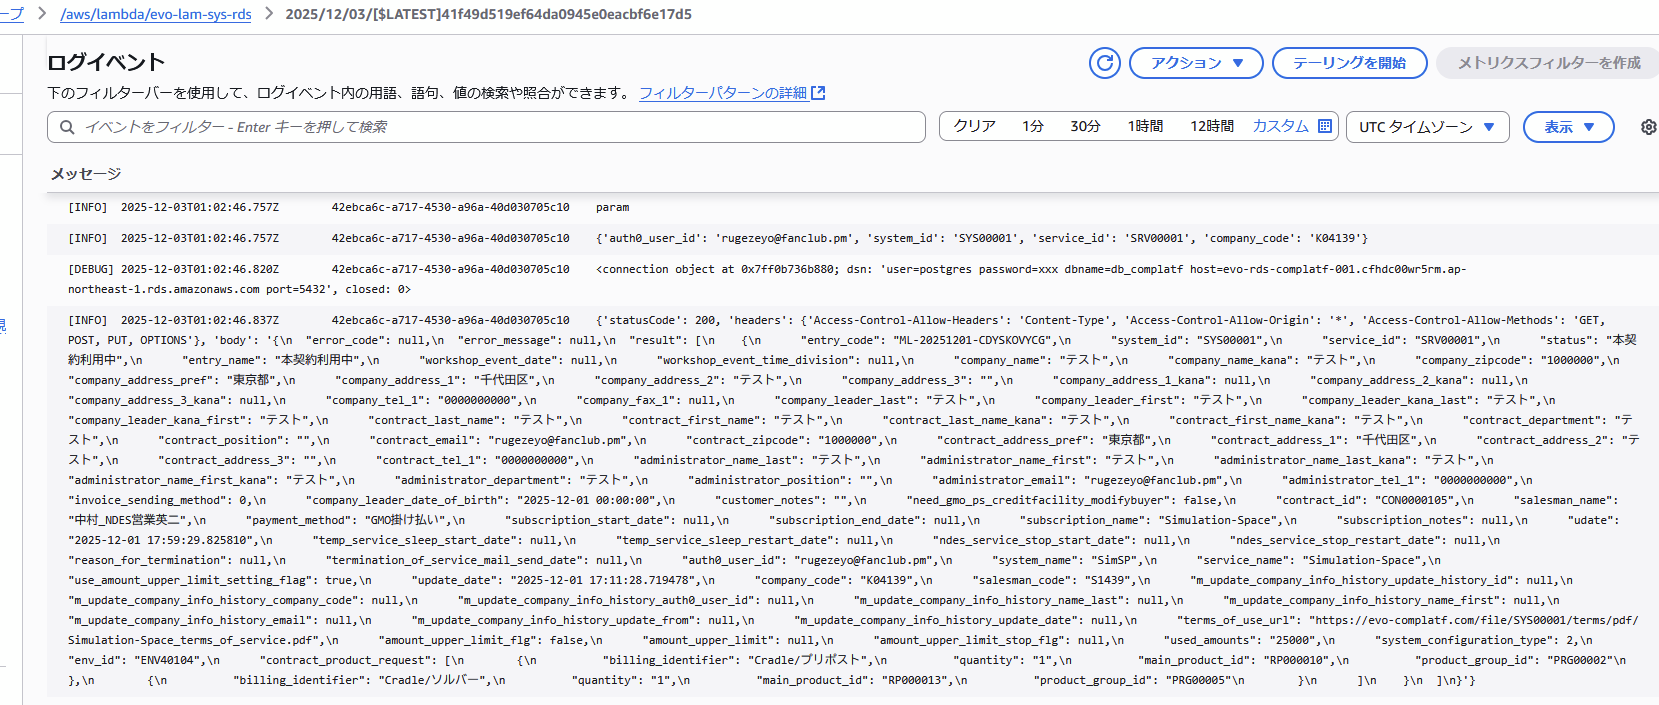
Task: Select the 1分 time range
Action: click(x=1033, y=126)
